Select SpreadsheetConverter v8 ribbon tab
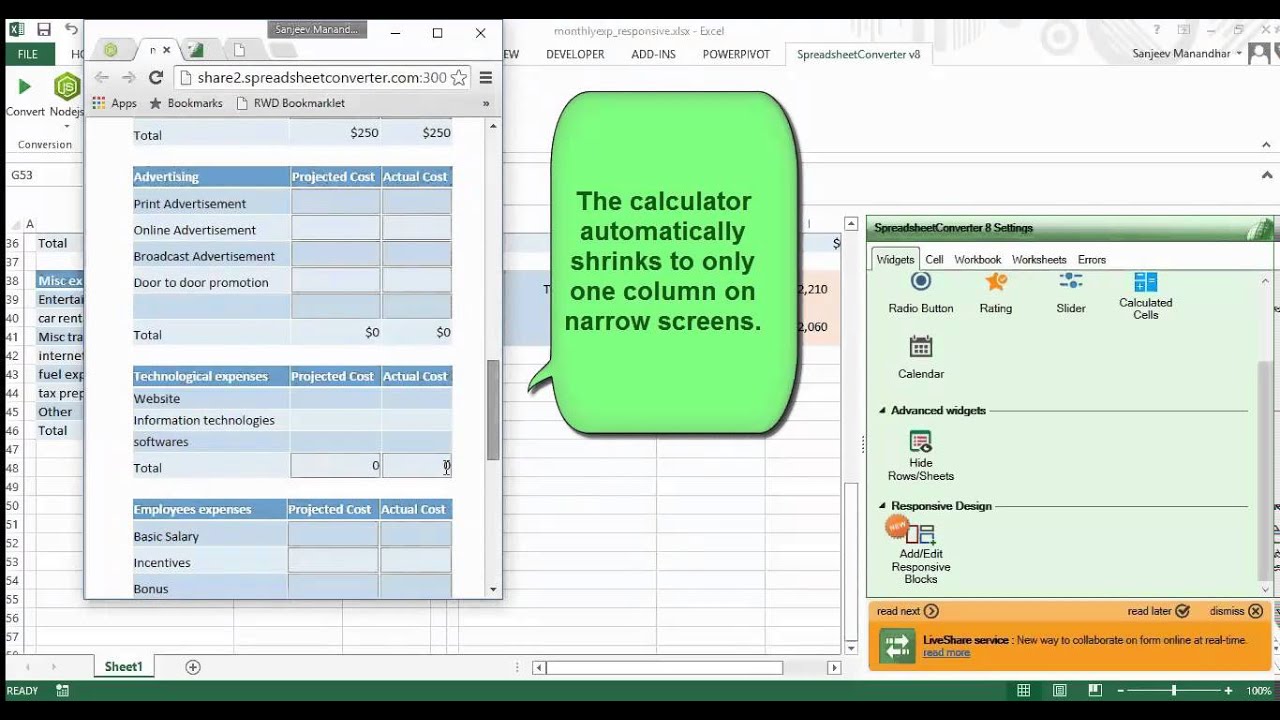The image size is (1280, 720). pos(858,54)
